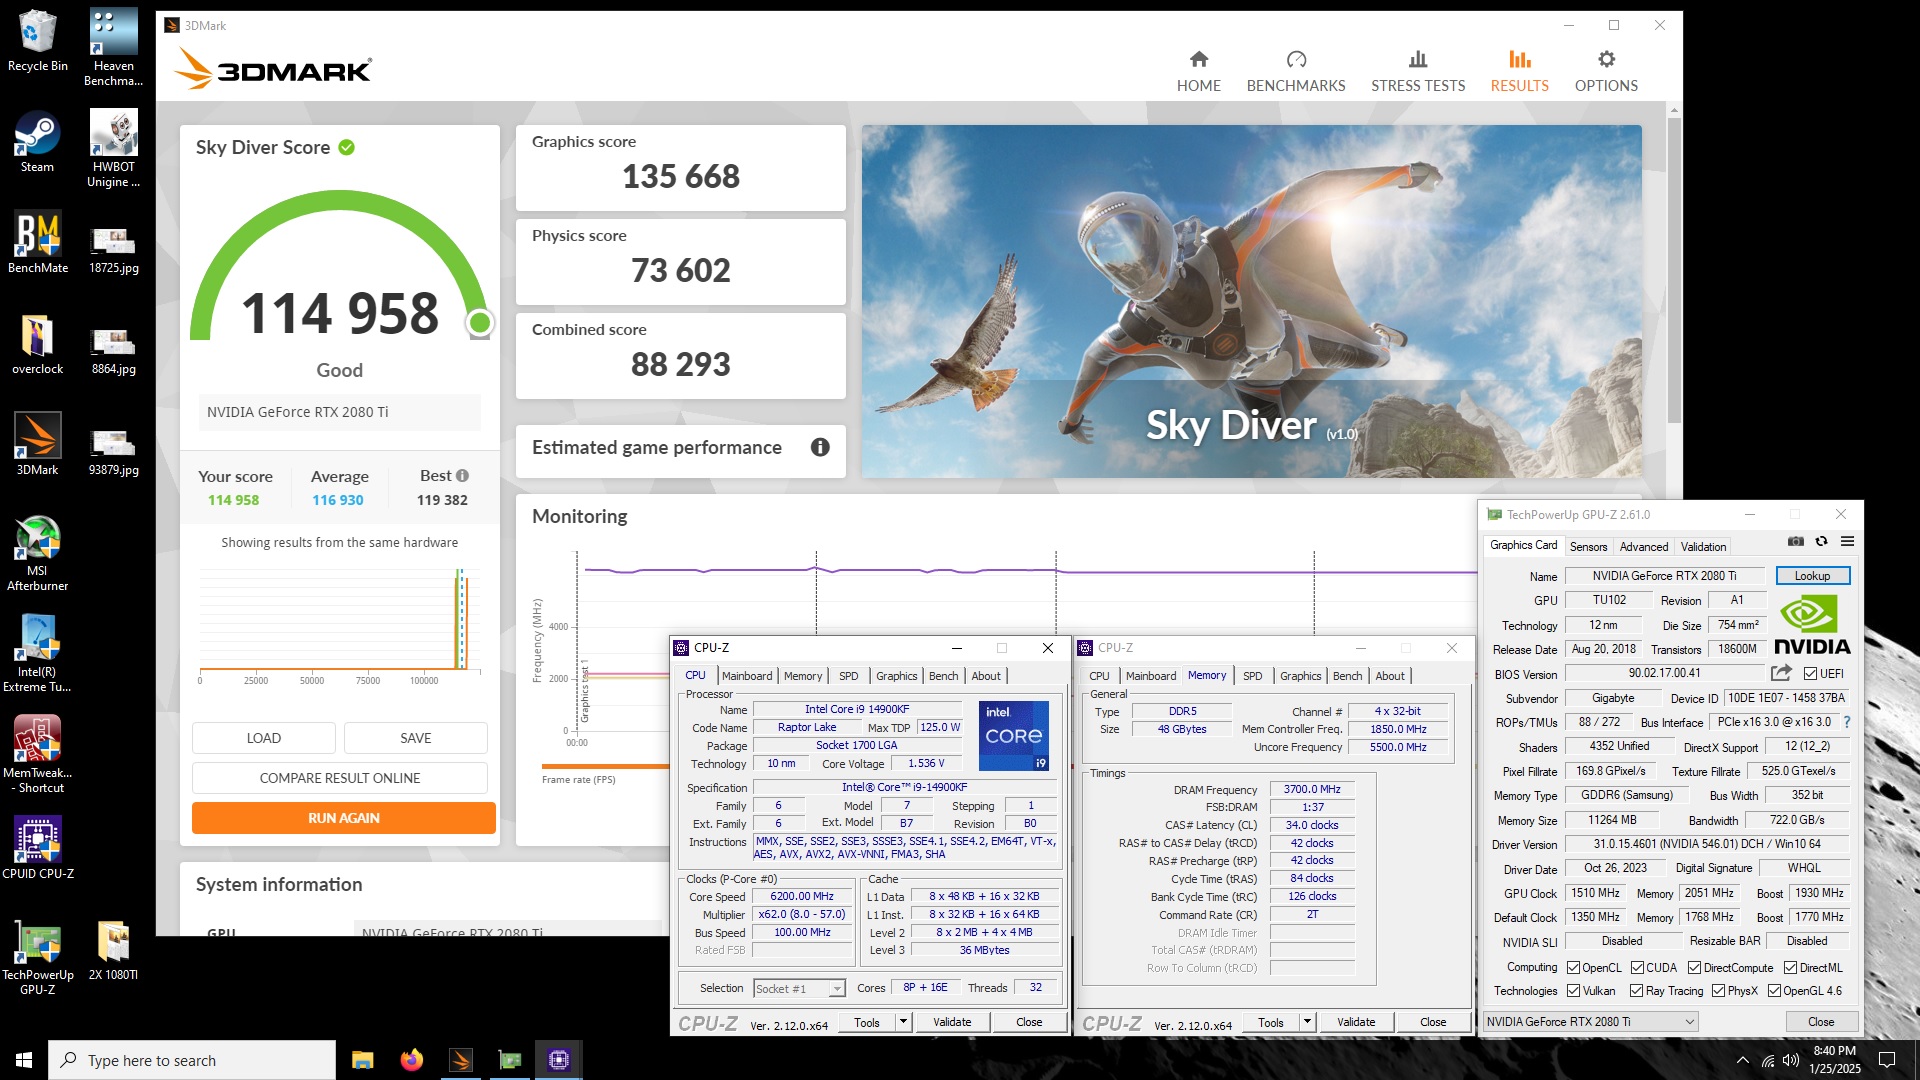Image resolution: width=1920 pixels, height=1080 pixels.
Task: Show hidden system tray icons chevron
Action: (1743, 1060)
